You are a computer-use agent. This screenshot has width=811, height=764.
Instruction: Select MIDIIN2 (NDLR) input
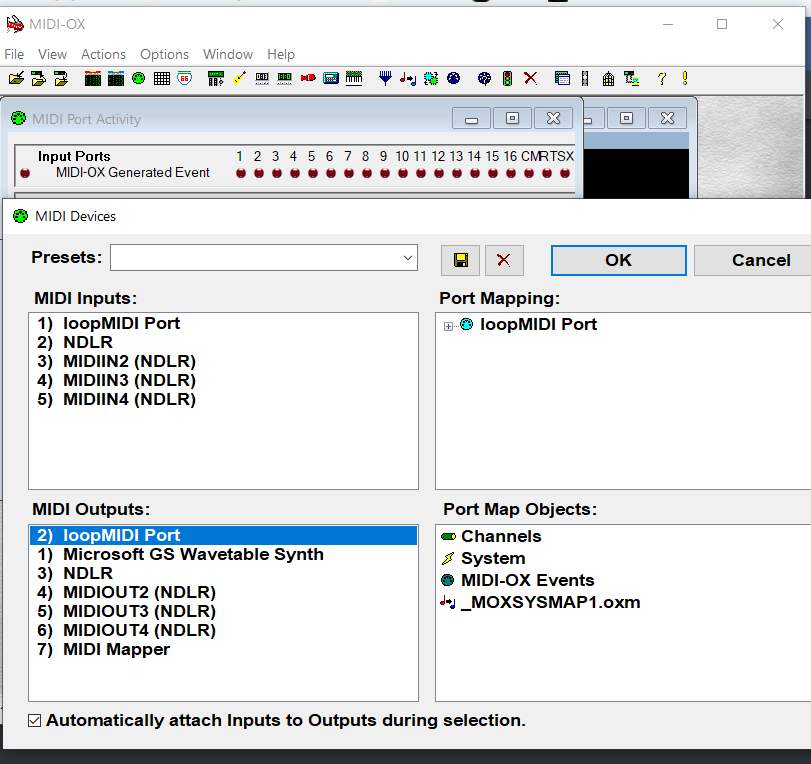coord(223,362)
